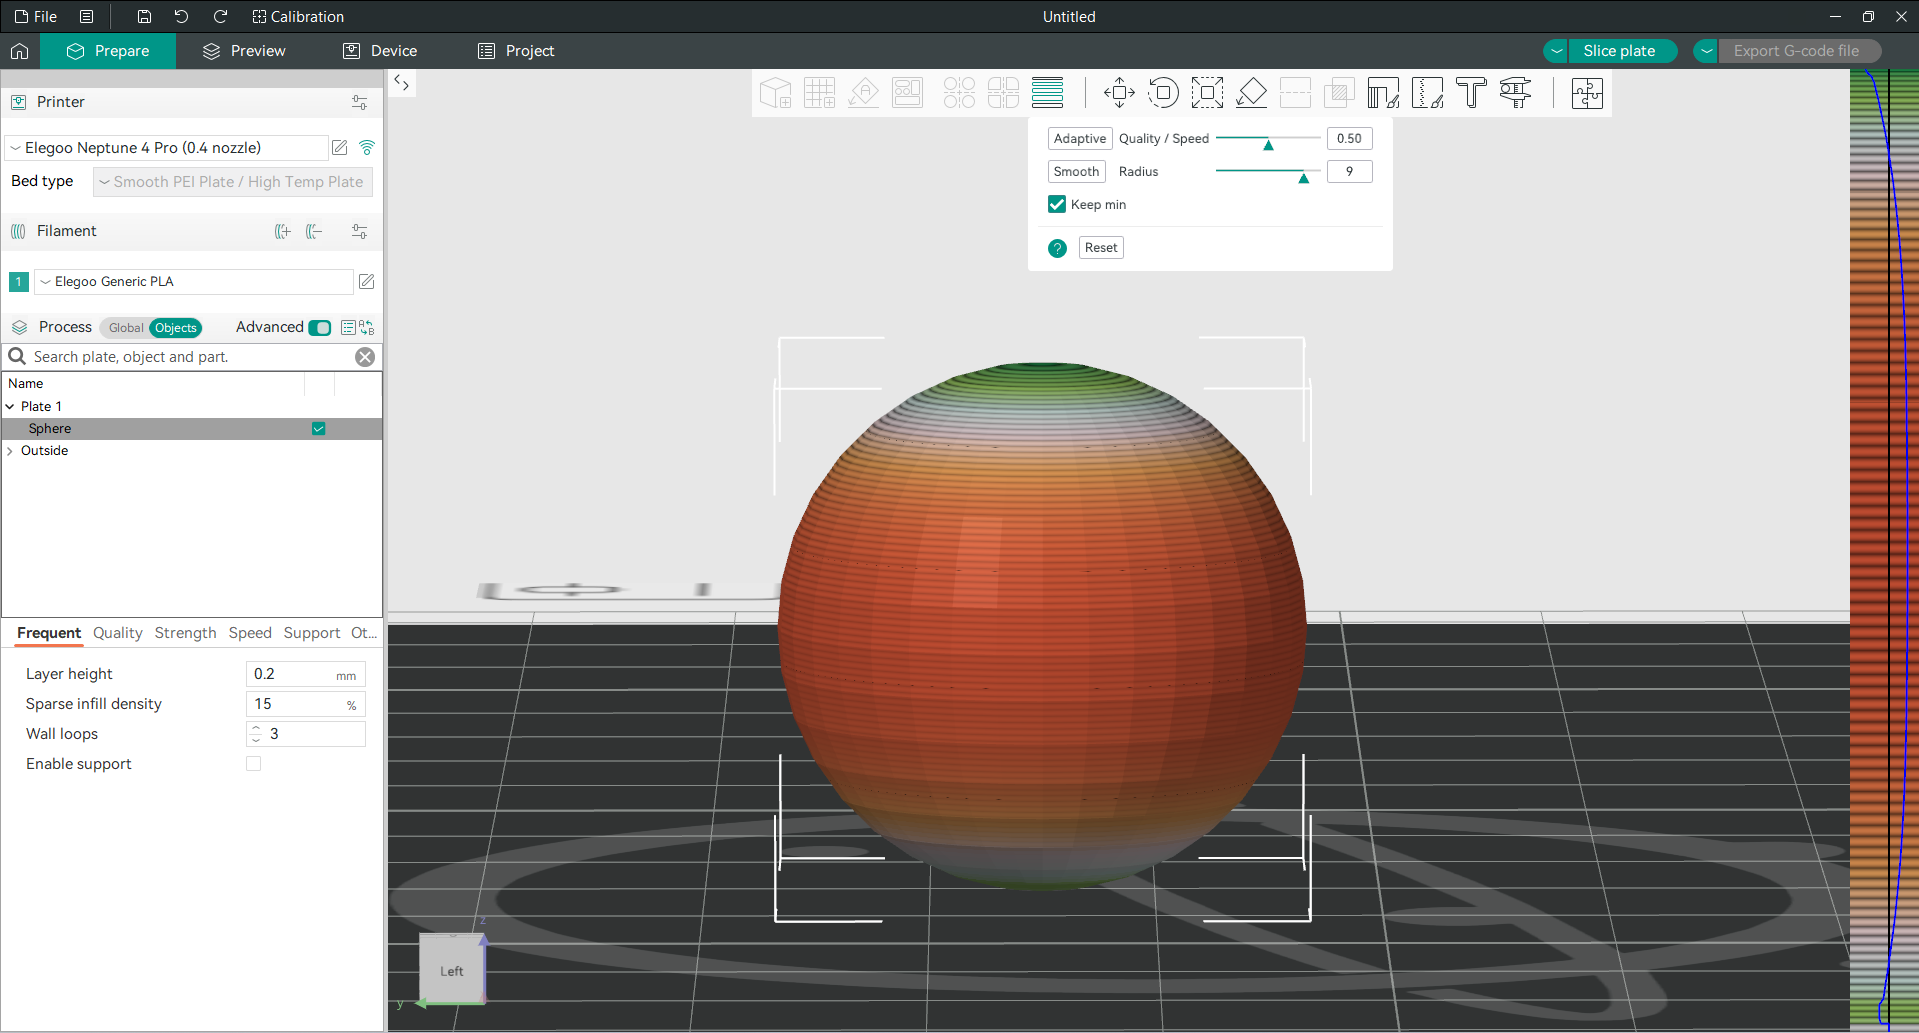Switch process scope to Global
This screenshot has width=1919, height=1033.
coord(126,328)
